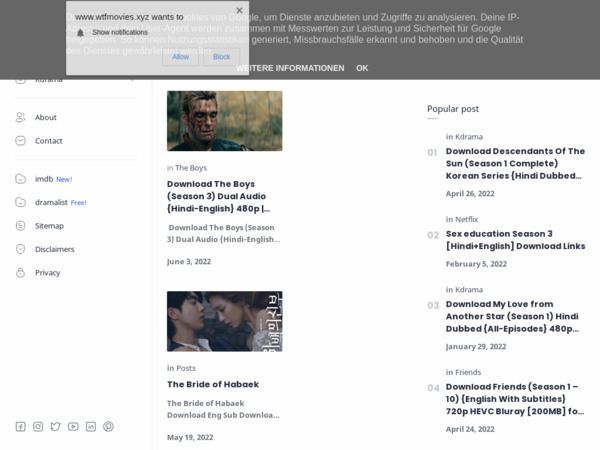Open the LinkedIn social icon
Viewport: 600px width, 450px height.
[91, 426]
